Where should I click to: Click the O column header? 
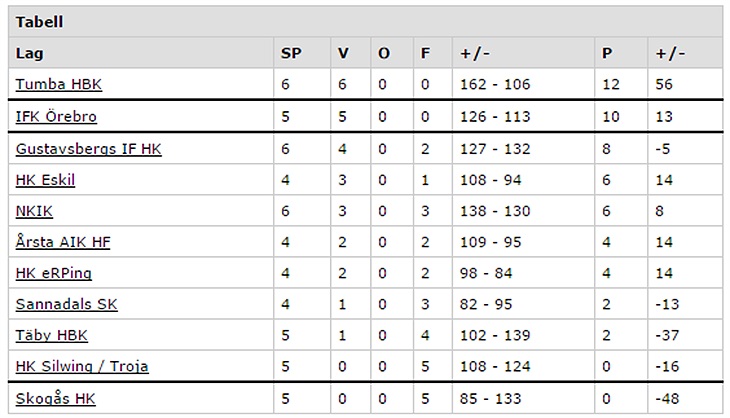[384, 53]
